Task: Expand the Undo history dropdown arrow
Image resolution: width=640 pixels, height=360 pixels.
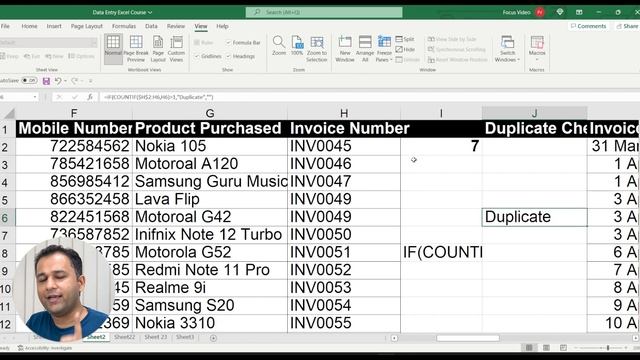Action: click(65, 81)
